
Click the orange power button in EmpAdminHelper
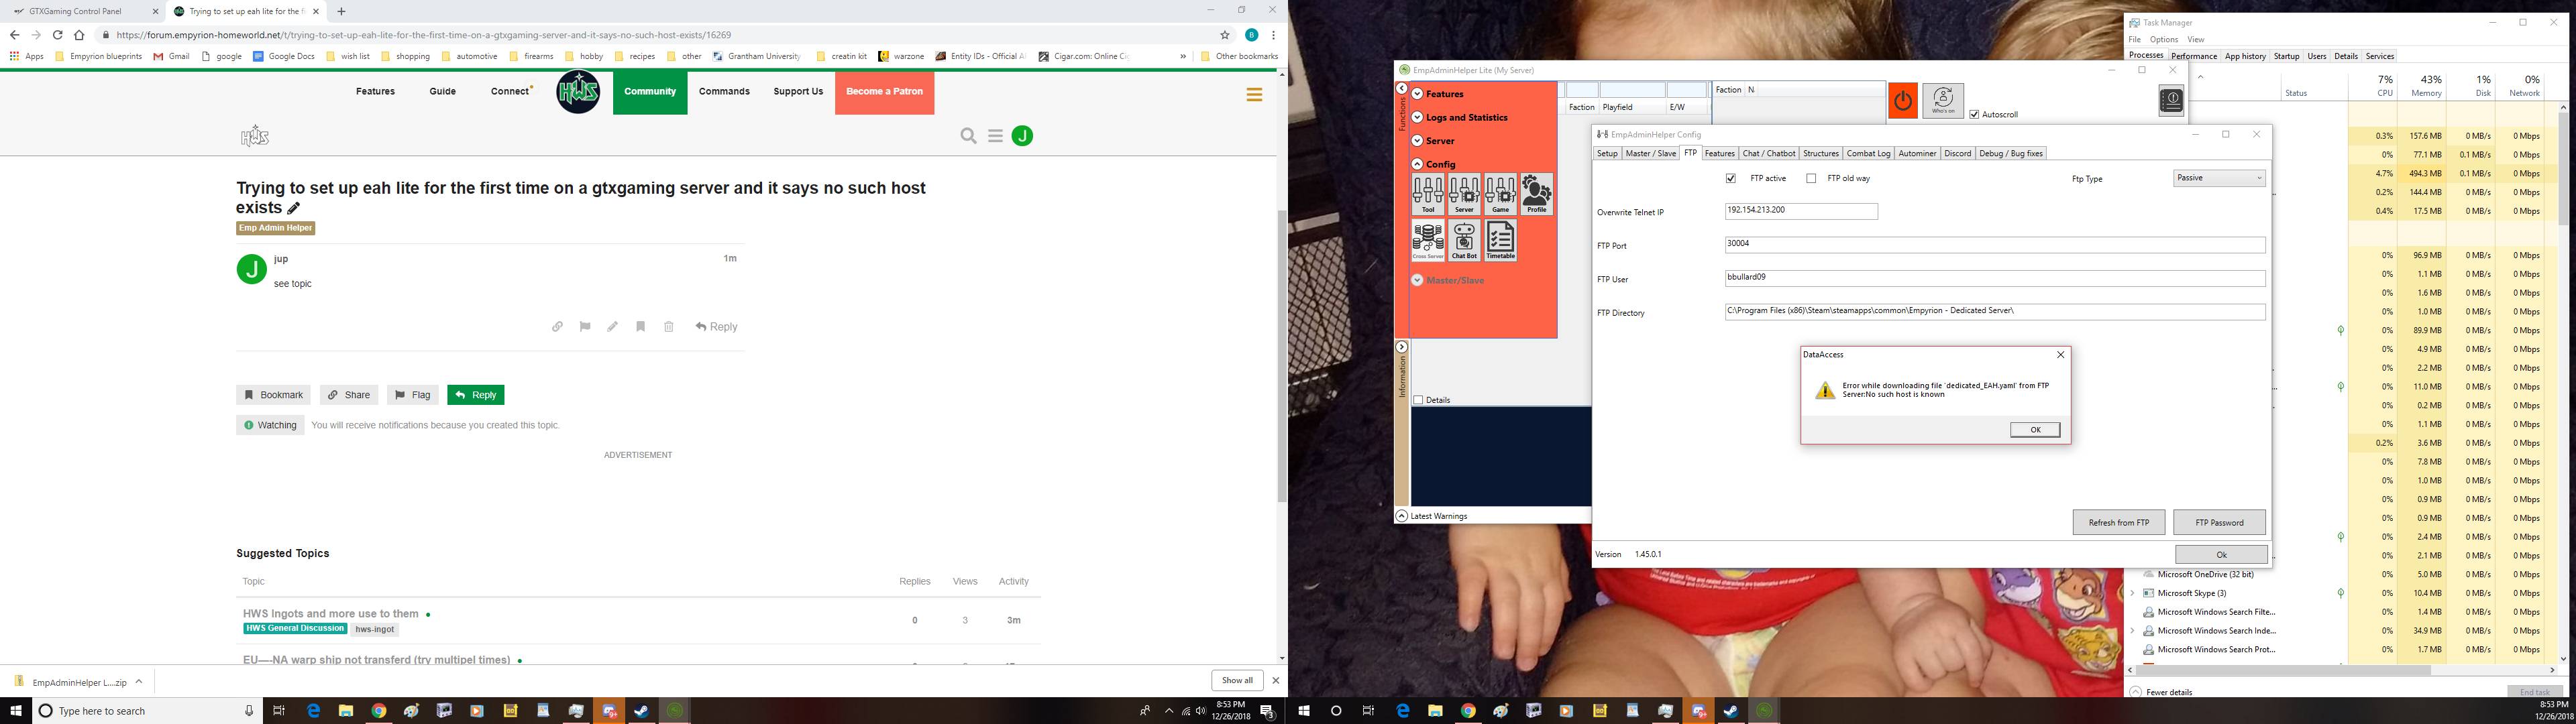tap(1902, 101)
